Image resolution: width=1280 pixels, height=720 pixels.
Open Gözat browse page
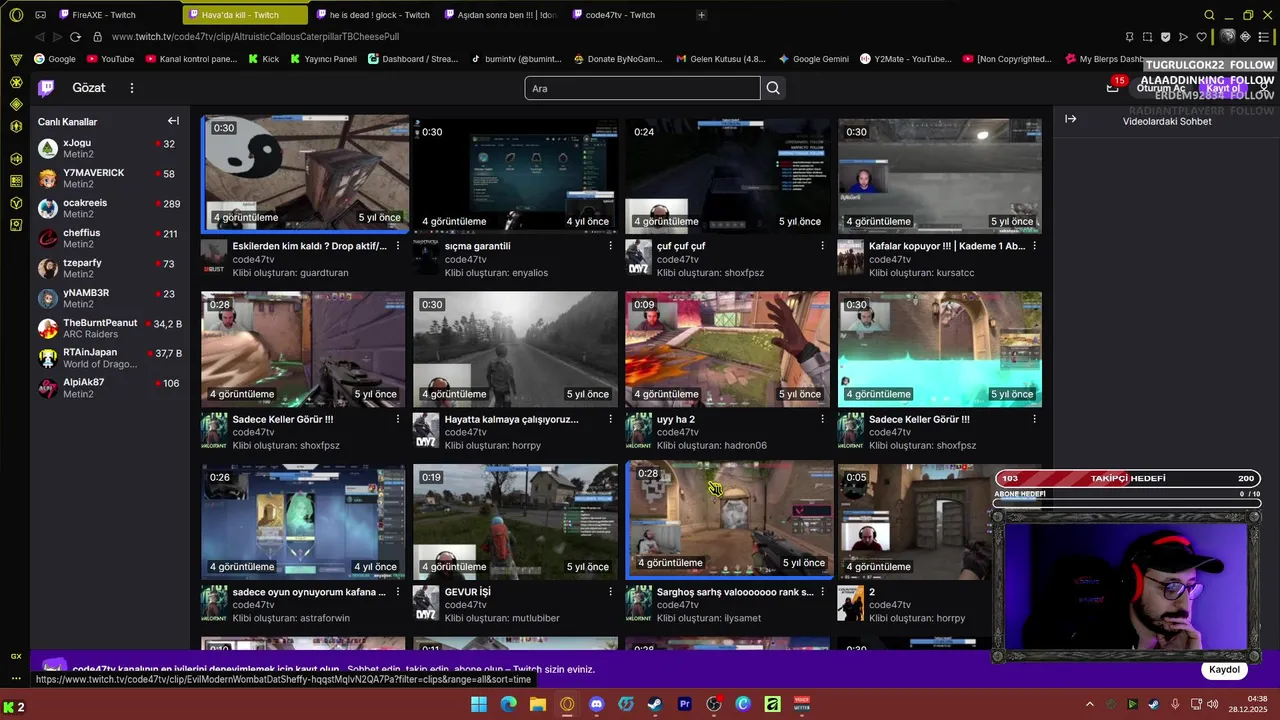[89, 88]
